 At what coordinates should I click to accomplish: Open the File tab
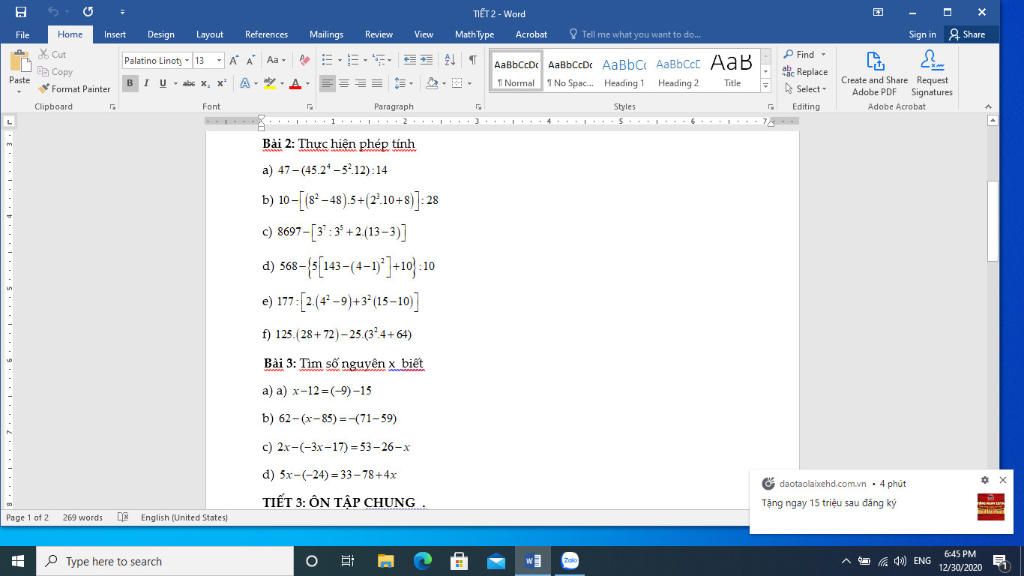pos(22,35)
